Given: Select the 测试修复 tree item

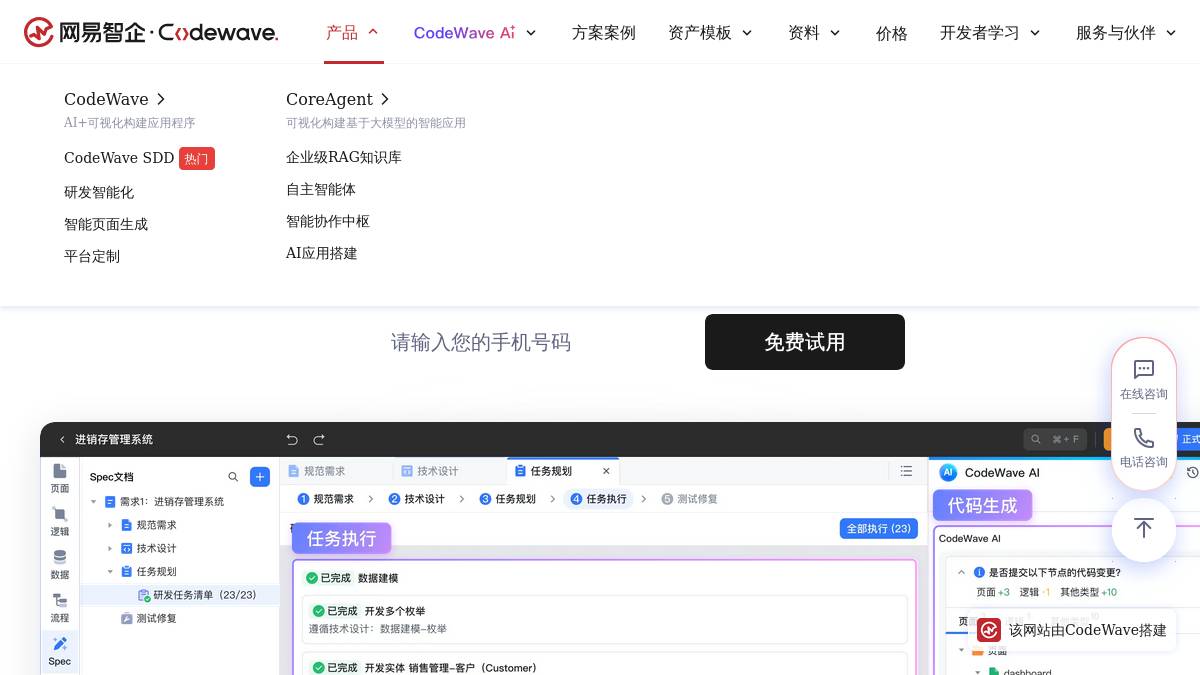Looking at the screenshot, I should point(148,618).
